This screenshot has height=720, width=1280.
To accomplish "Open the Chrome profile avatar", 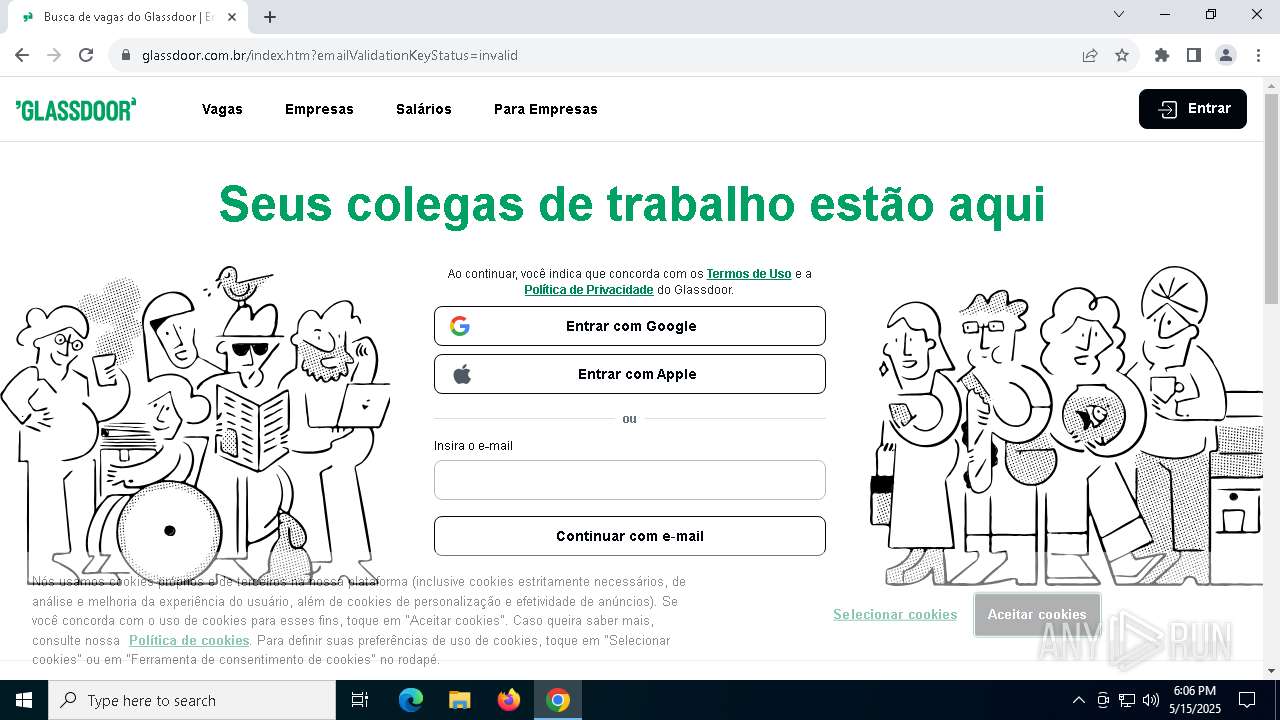I will coord(1226,55).
